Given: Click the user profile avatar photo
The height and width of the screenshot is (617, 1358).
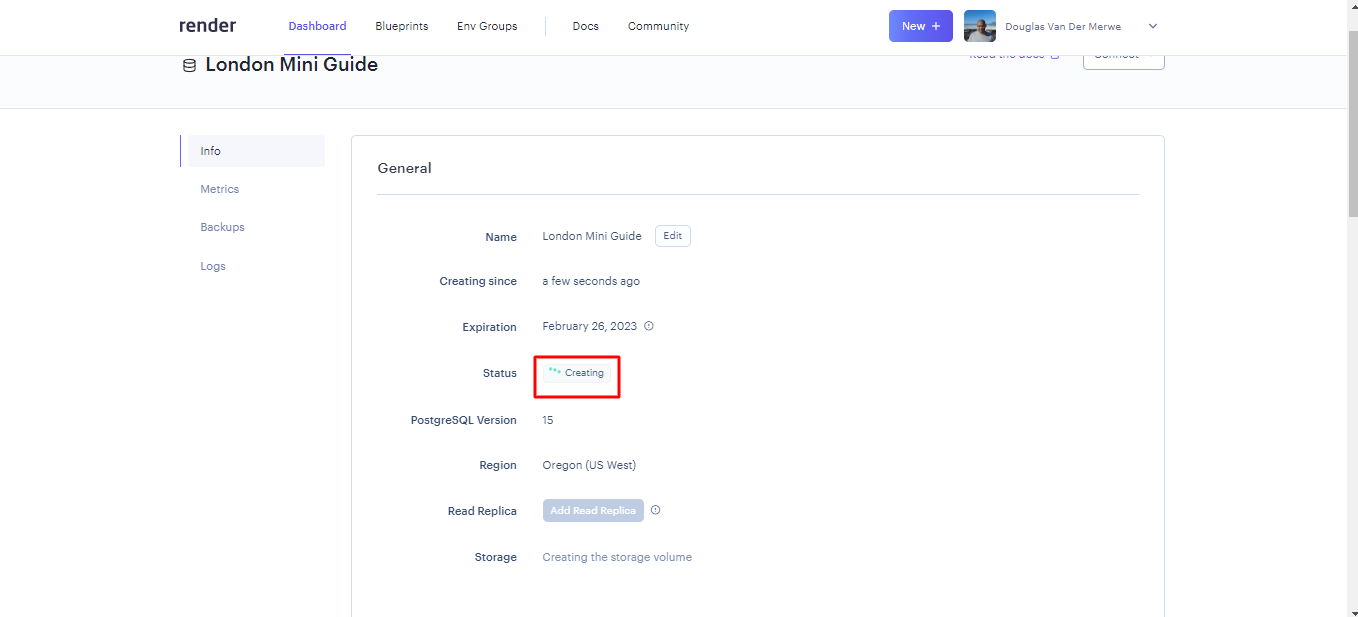Looking at the screenshot, I should (979, 26).
